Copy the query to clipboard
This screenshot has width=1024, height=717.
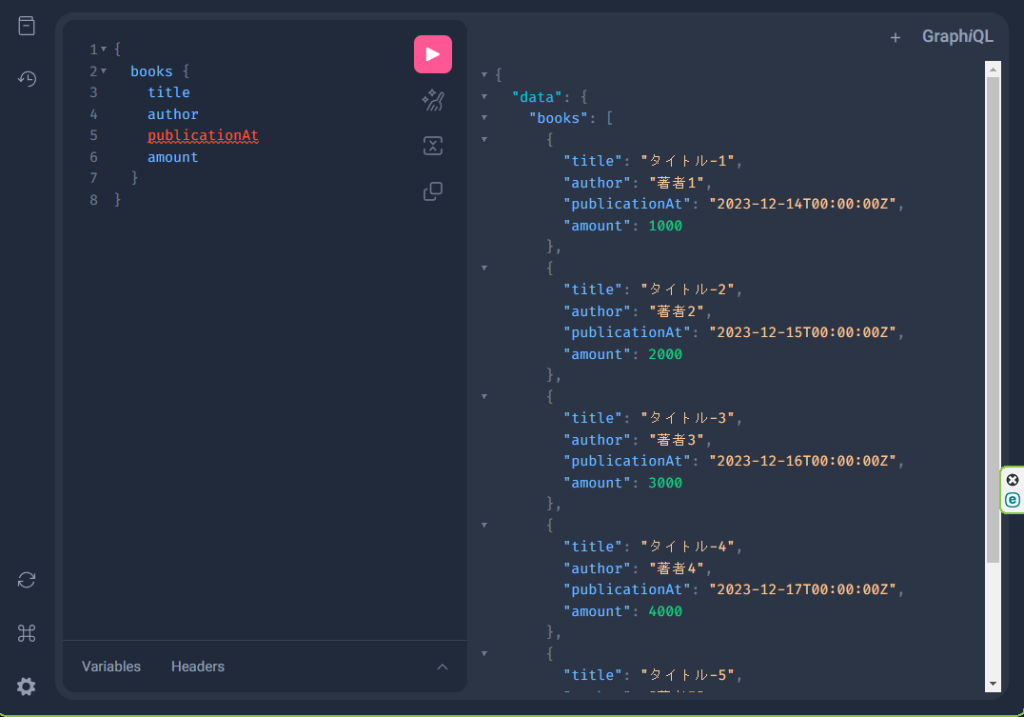[x=433, y=190]
